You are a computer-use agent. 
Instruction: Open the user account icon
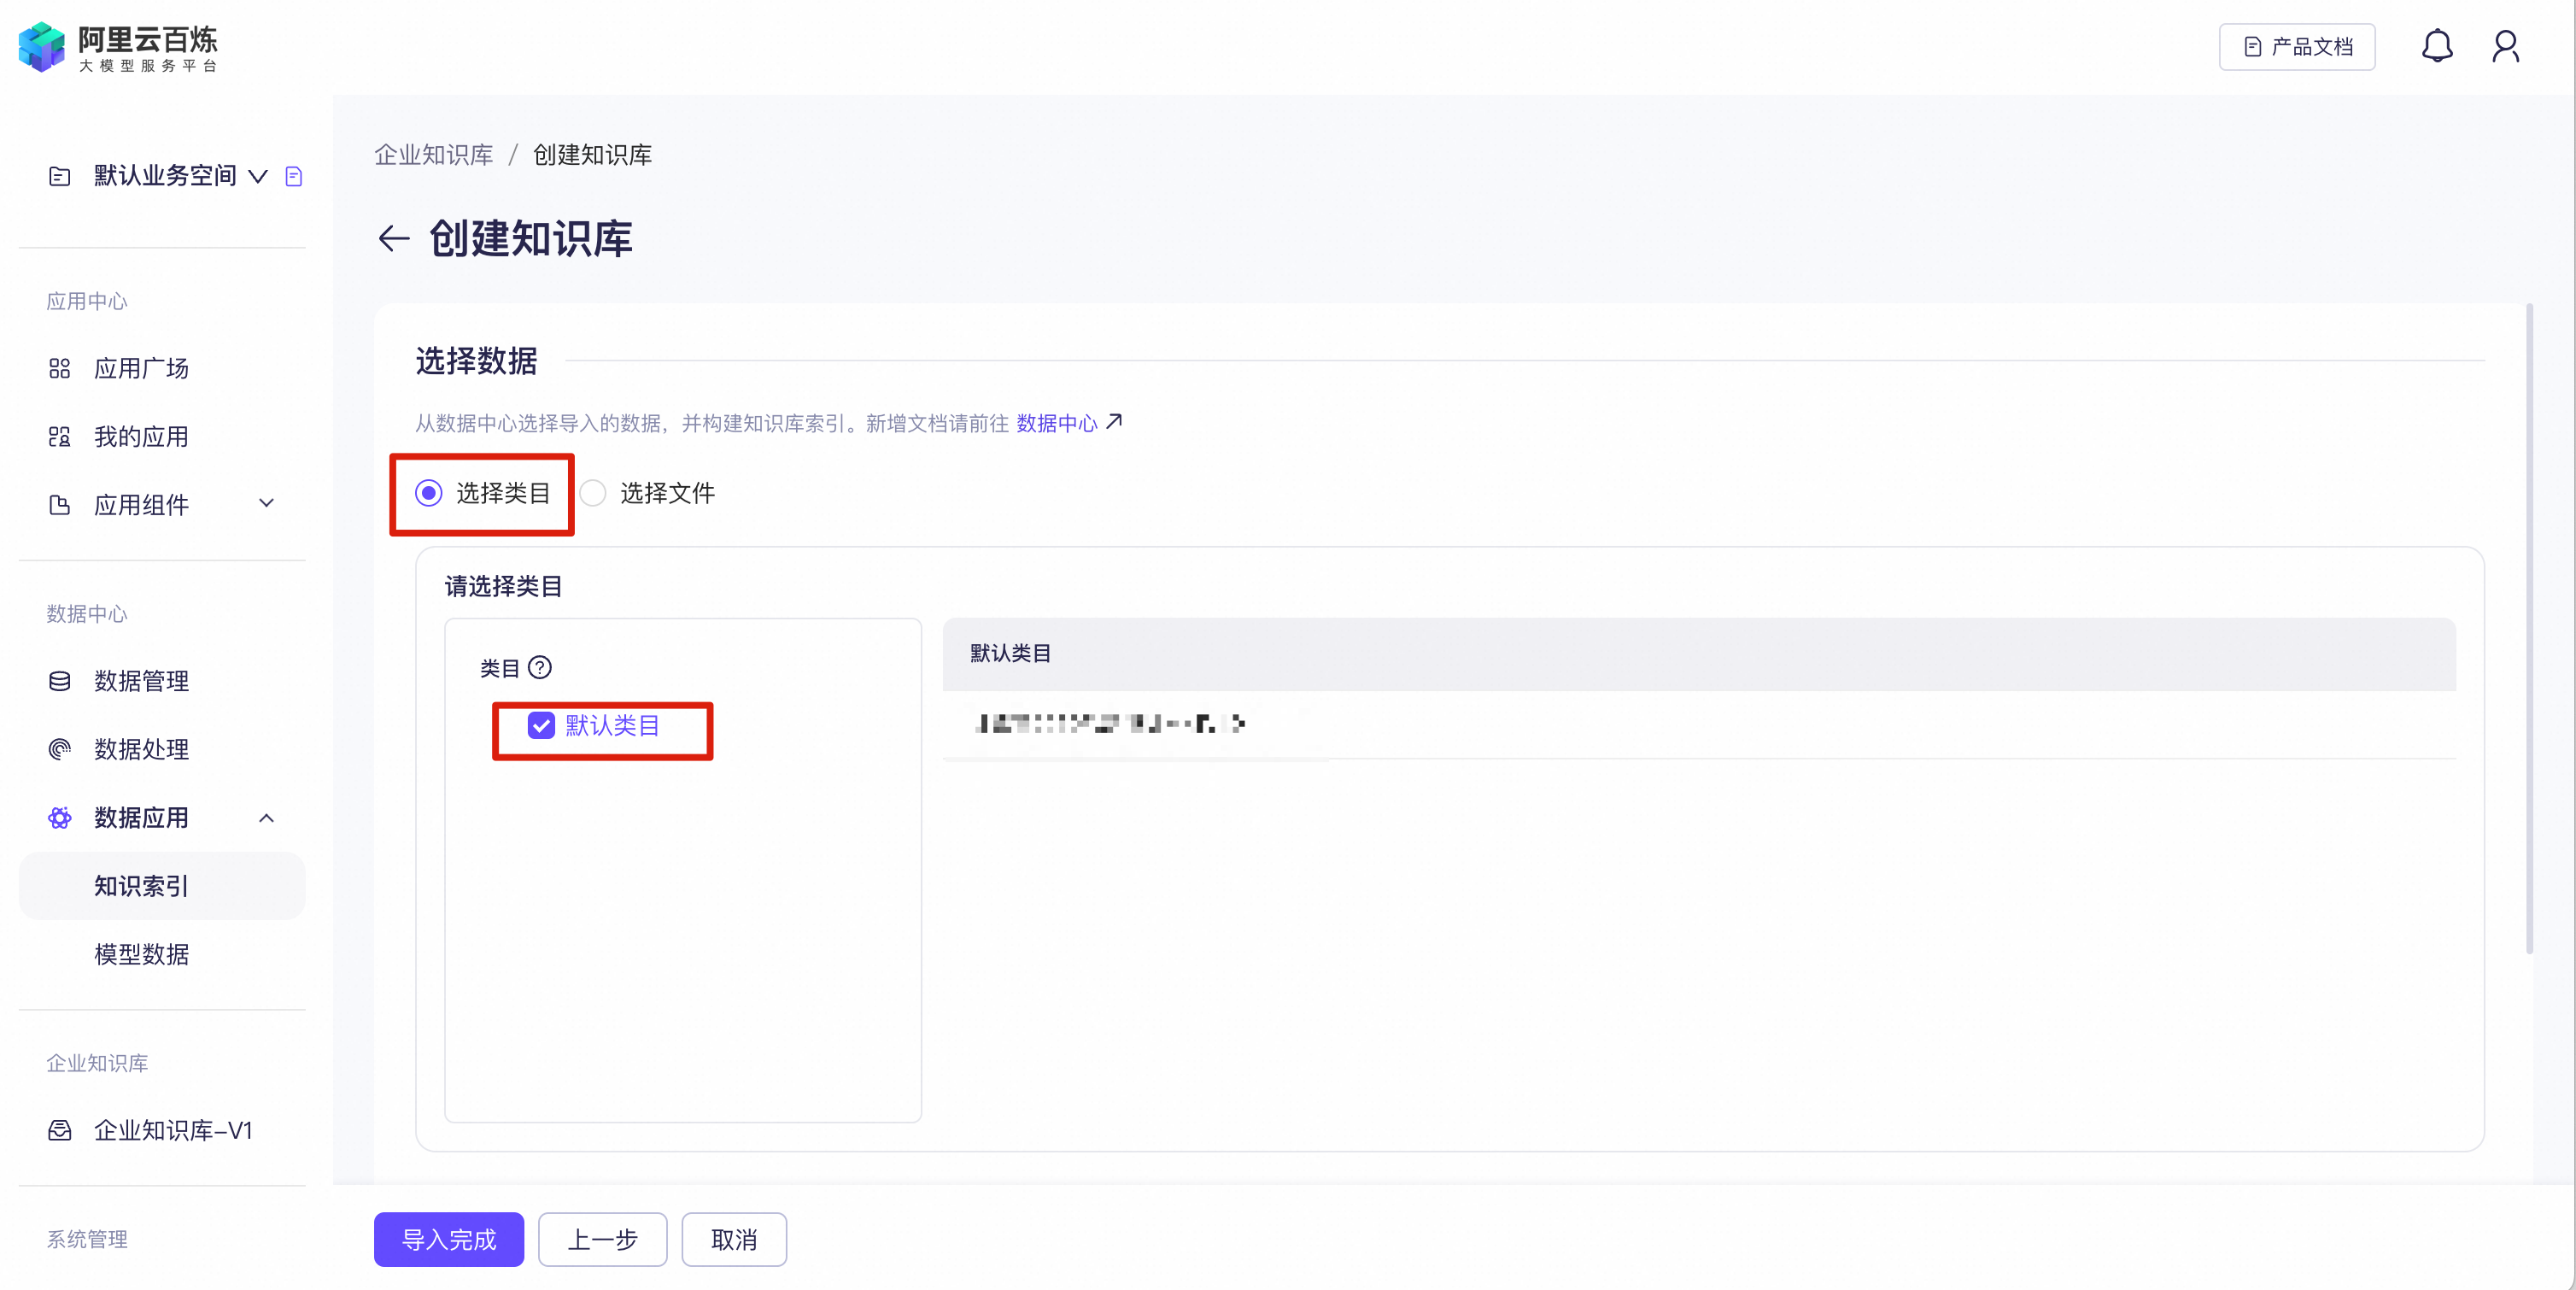click(x=2506, y=46)
